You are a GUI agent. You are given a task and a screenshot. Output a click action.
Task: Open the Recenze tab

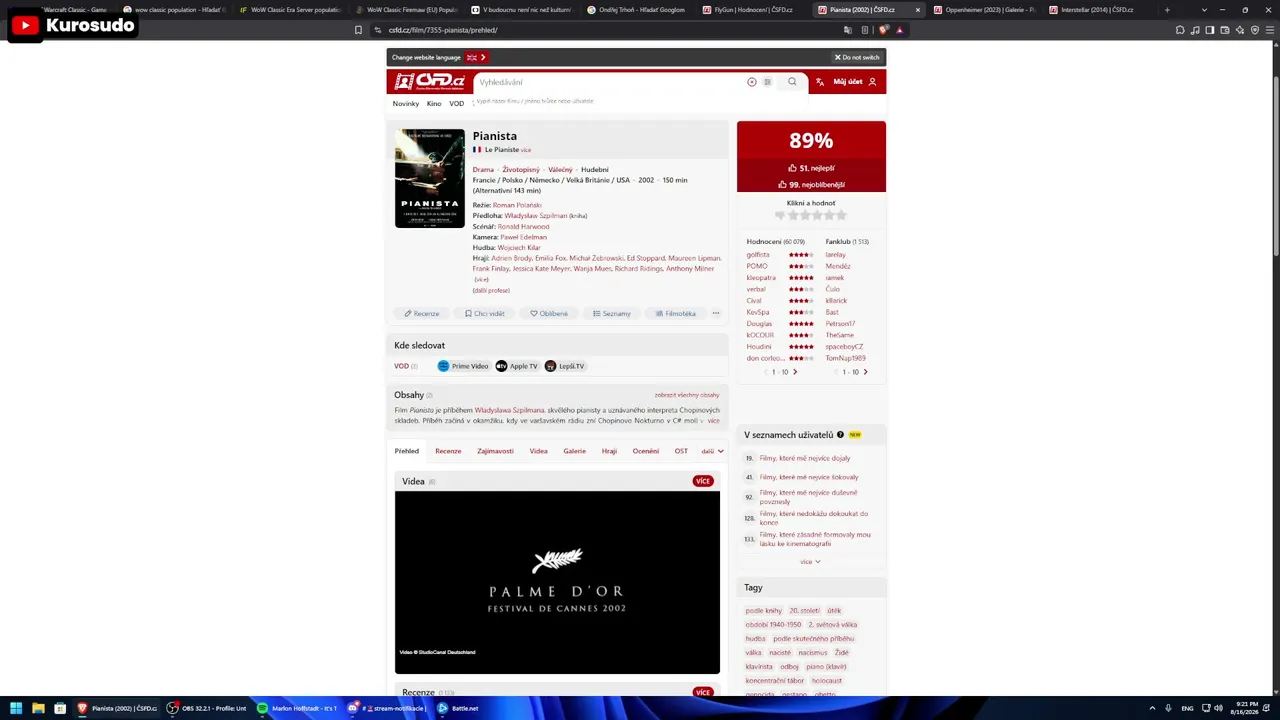448,451
